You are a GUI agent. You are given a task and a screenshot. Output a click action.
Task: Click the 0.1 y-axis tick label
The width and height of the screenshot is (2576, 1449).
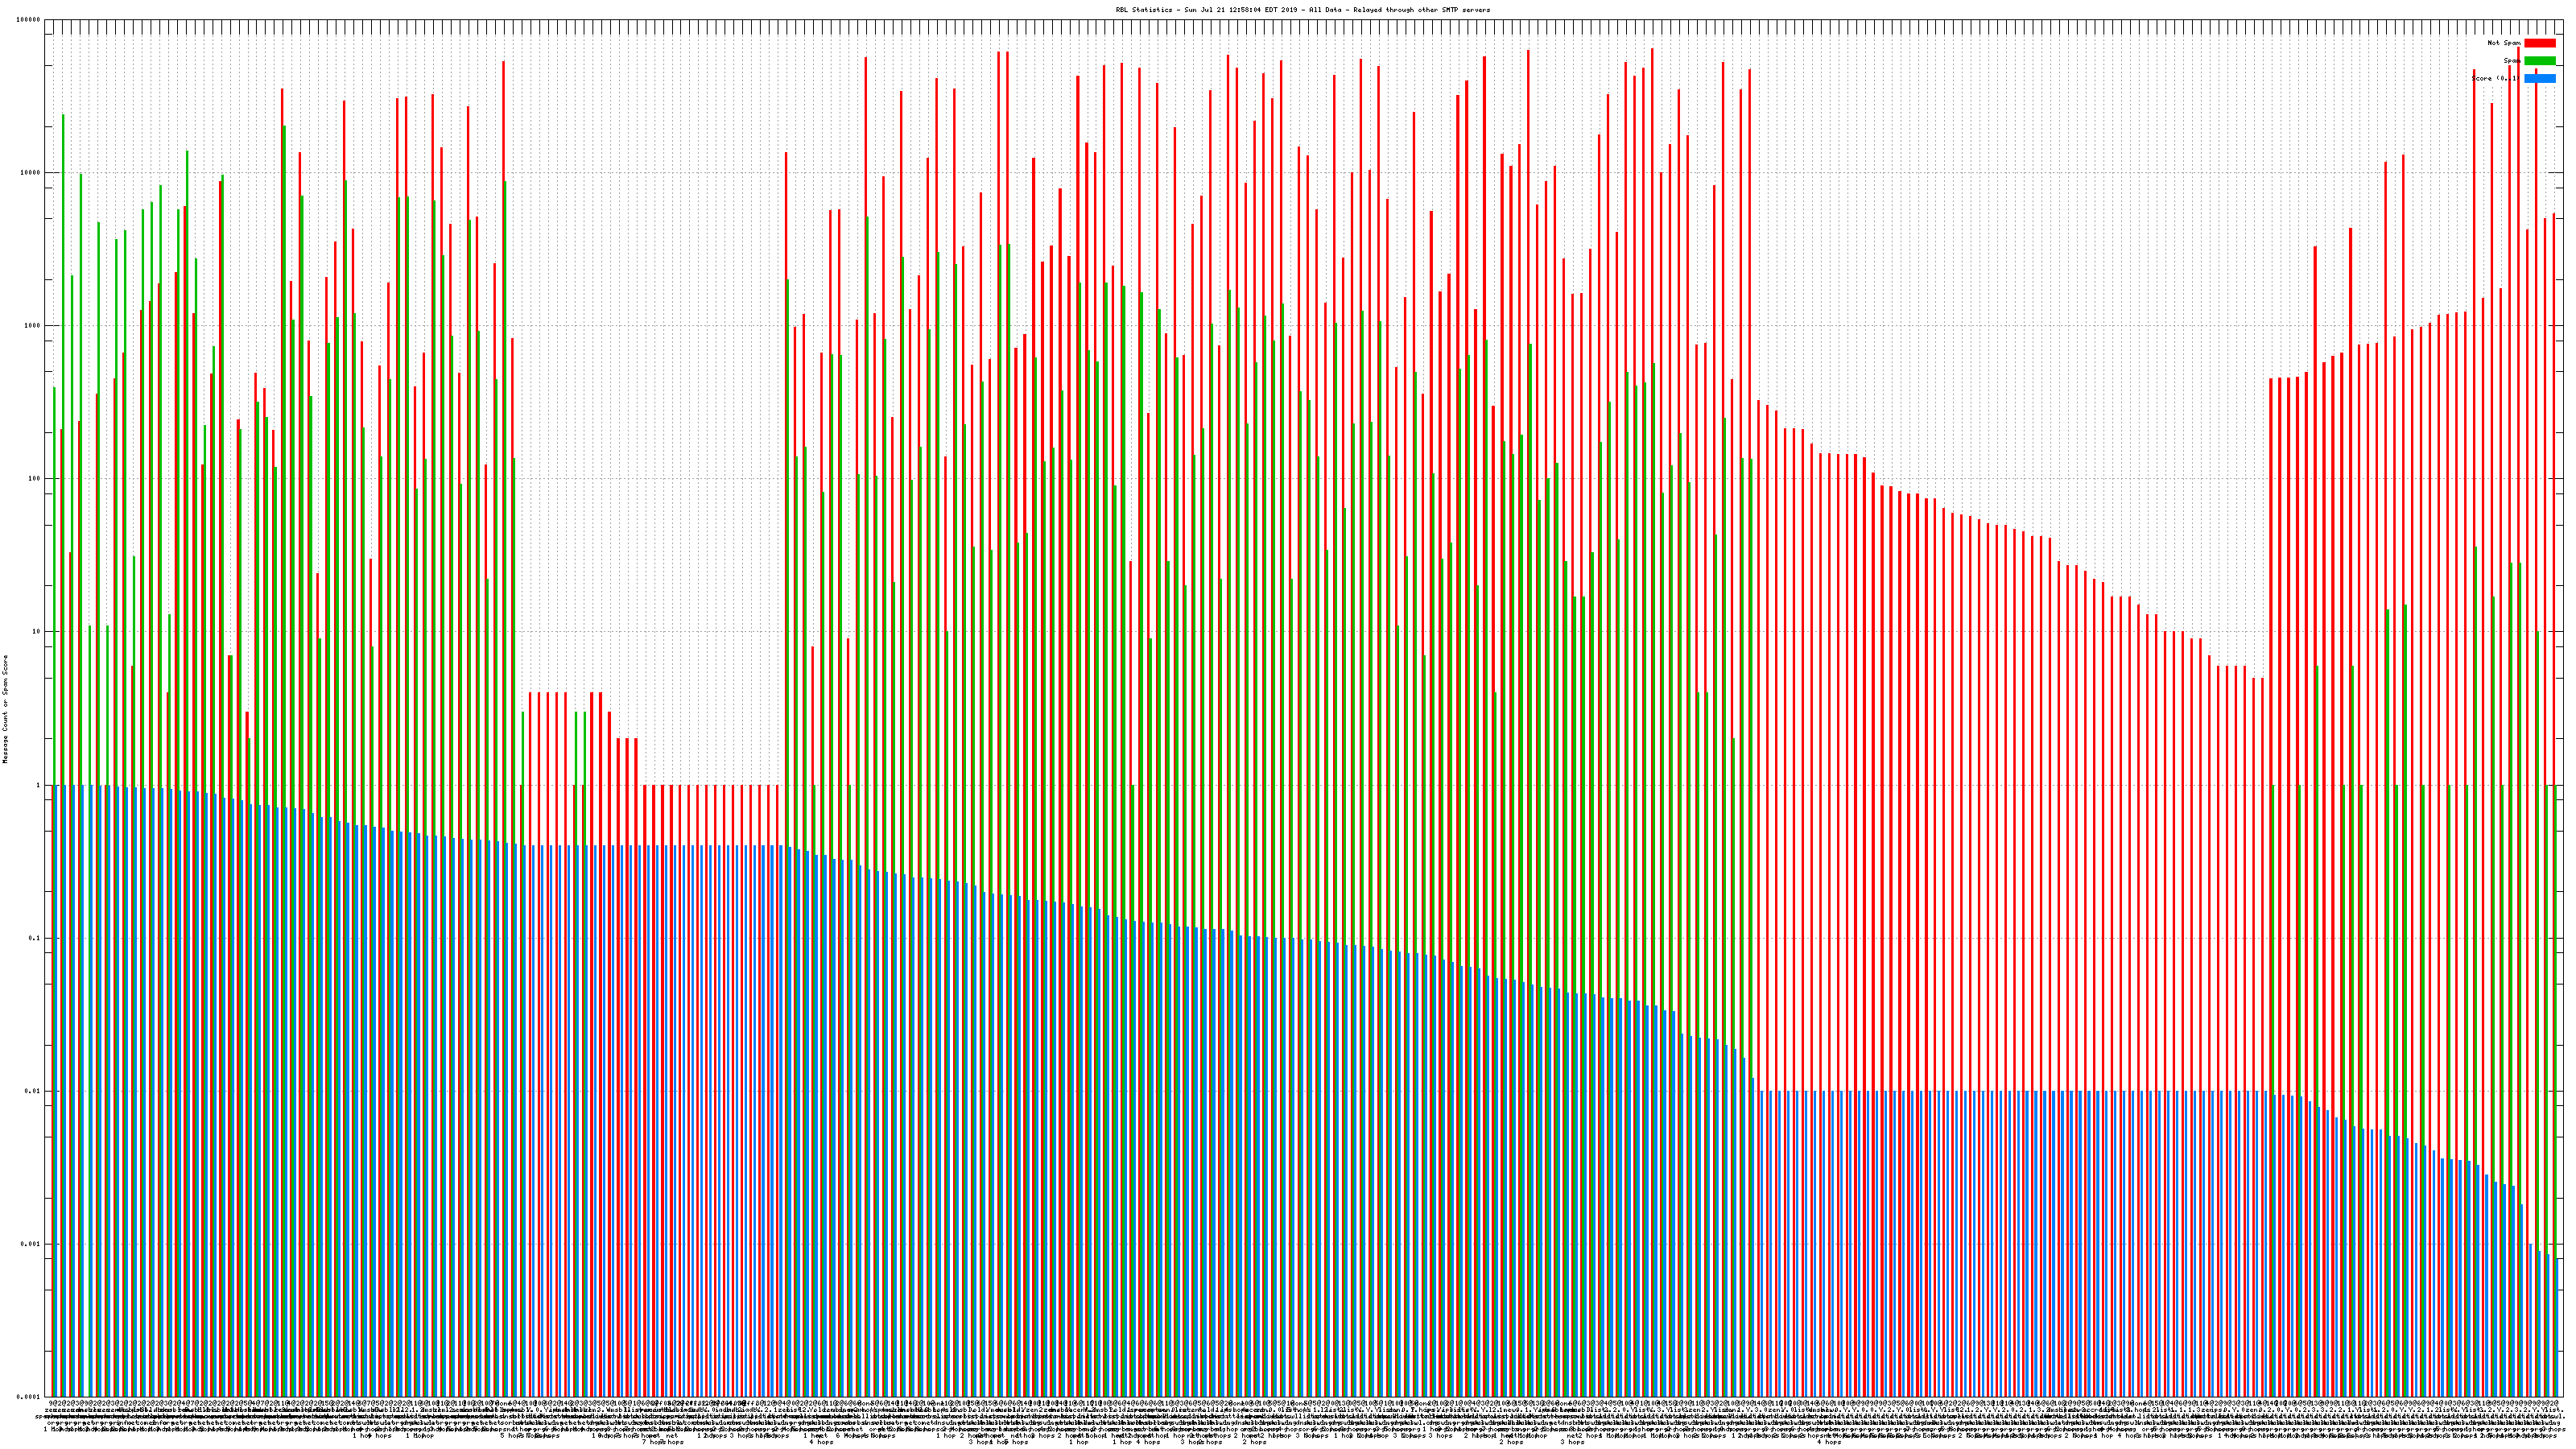[34, 938]
